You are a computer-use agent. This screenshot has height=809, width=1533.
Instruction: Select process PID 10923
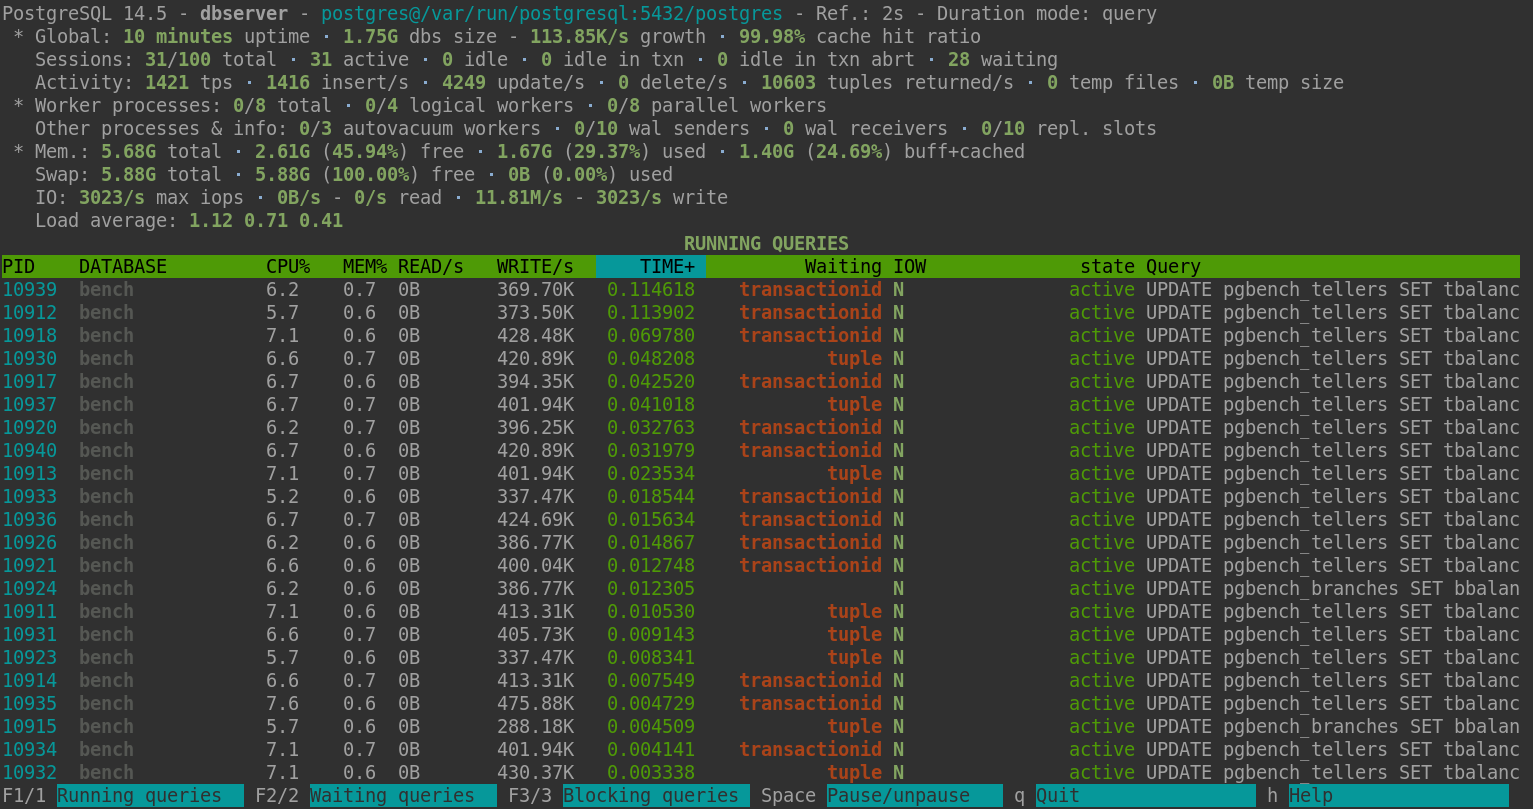pyautogui.click(x=29, y=658)
